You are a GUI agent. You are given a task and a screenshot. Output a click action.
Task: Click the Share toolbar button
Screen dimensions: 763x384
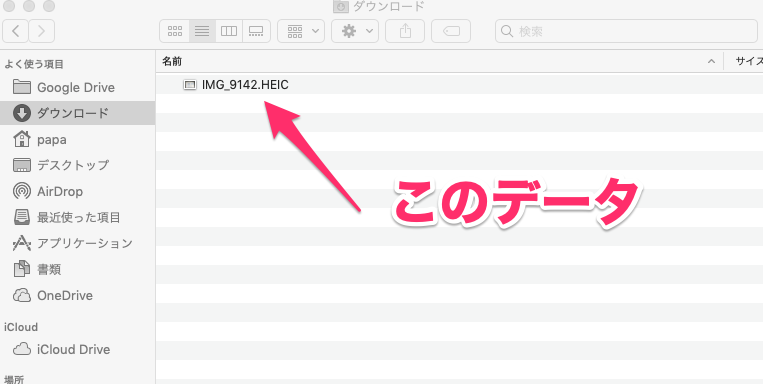[405, 32]
